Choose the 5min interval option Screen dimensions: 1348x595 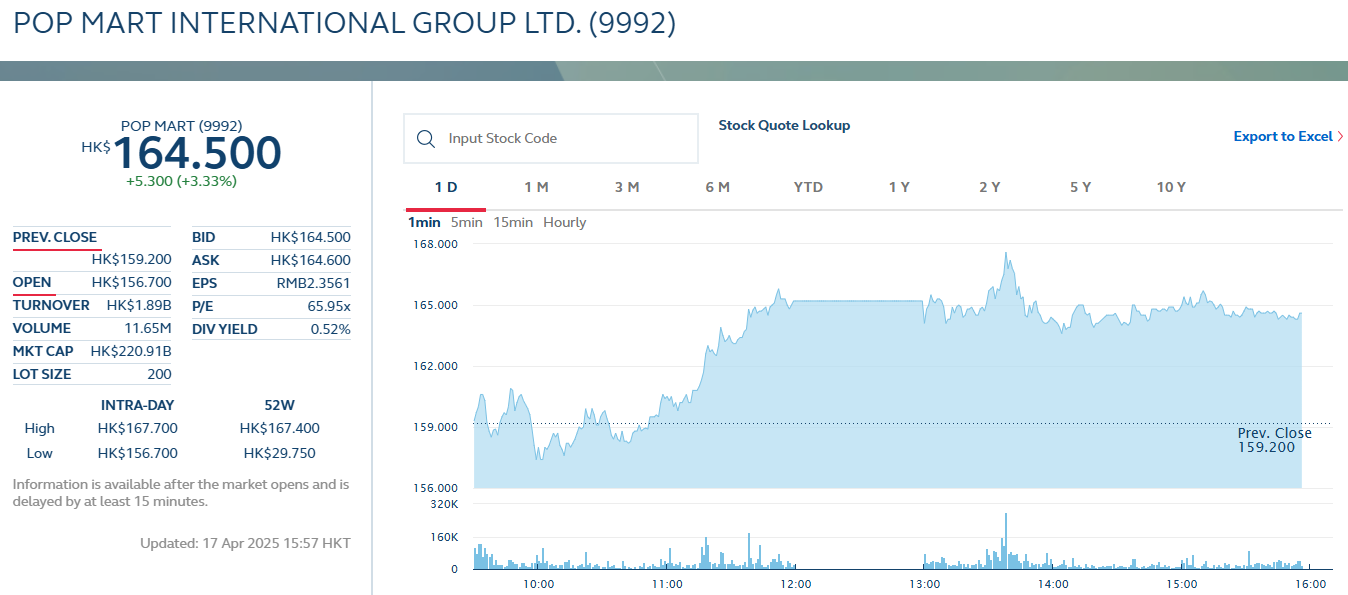tap(466, 222)
